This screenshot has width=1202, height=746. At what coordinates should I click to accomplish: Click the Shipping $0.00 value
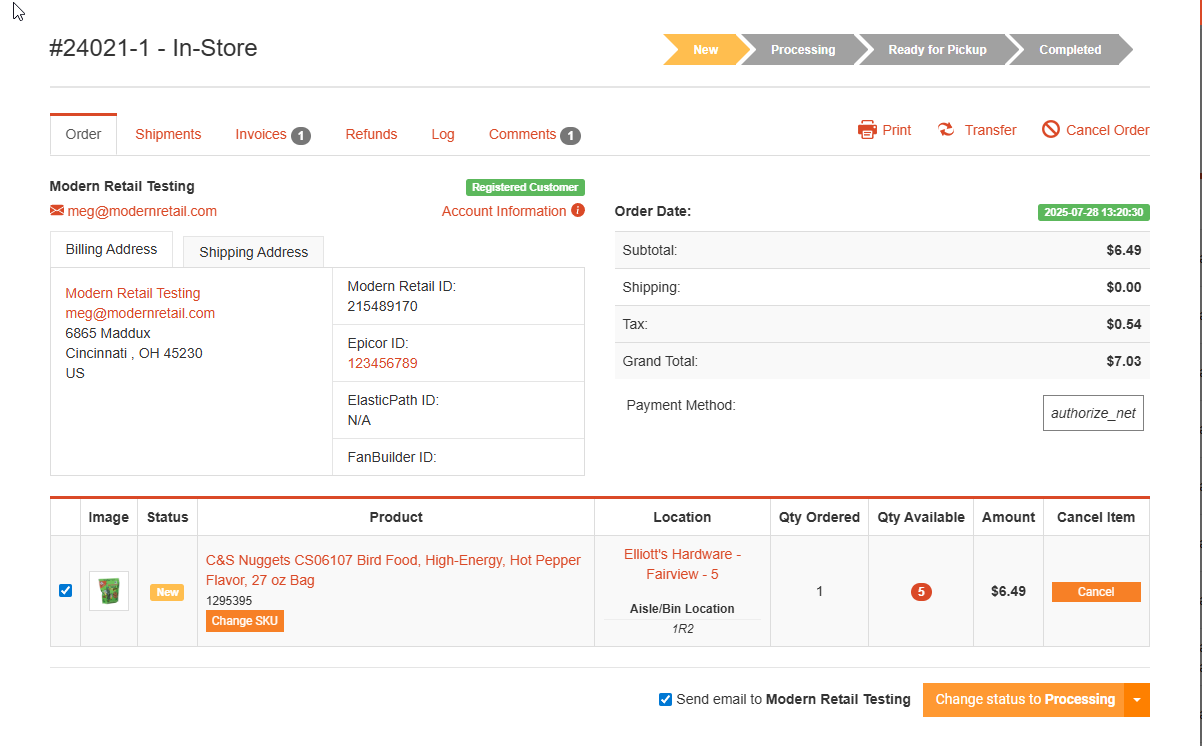point(1124,287)
